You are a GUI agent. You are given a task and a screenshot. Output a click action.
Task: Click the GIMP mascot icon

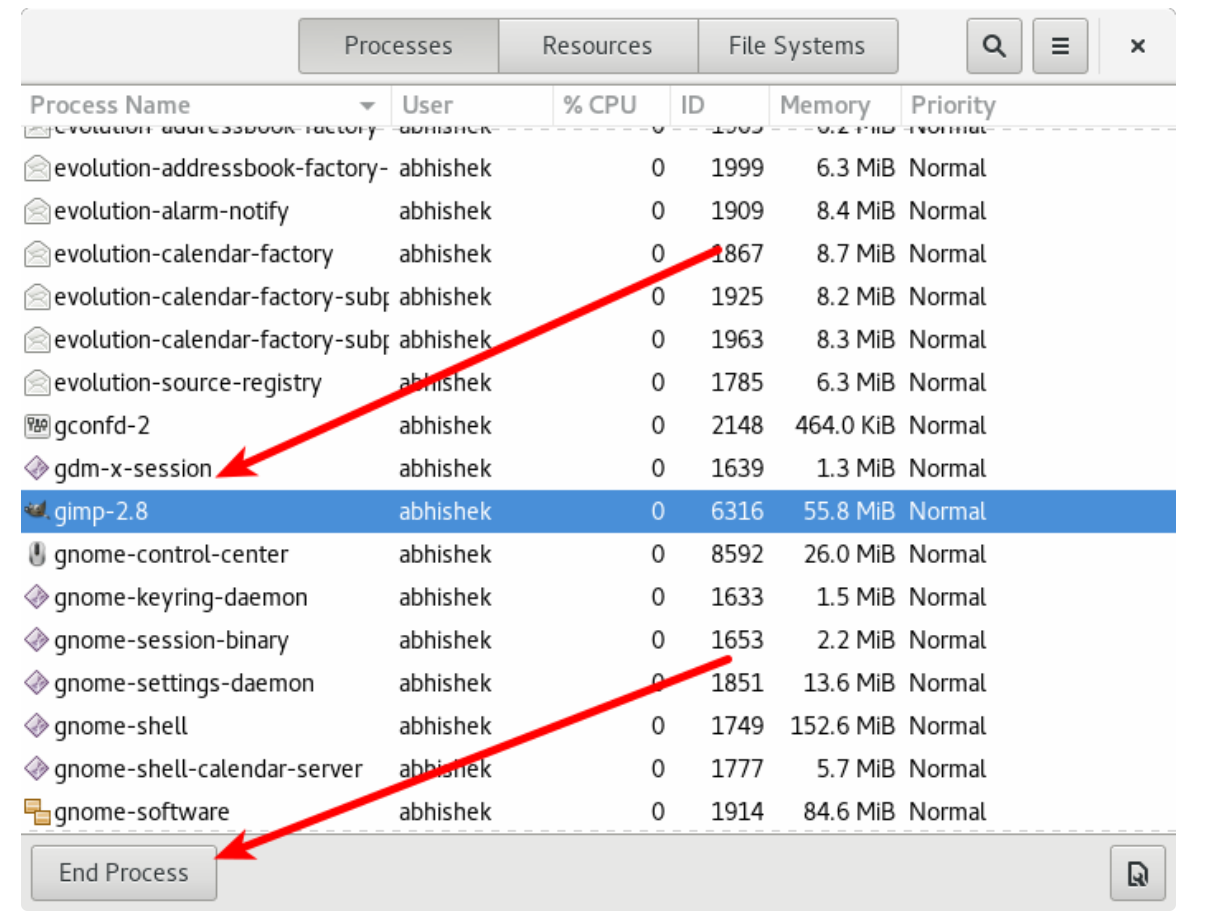(36, 512)
